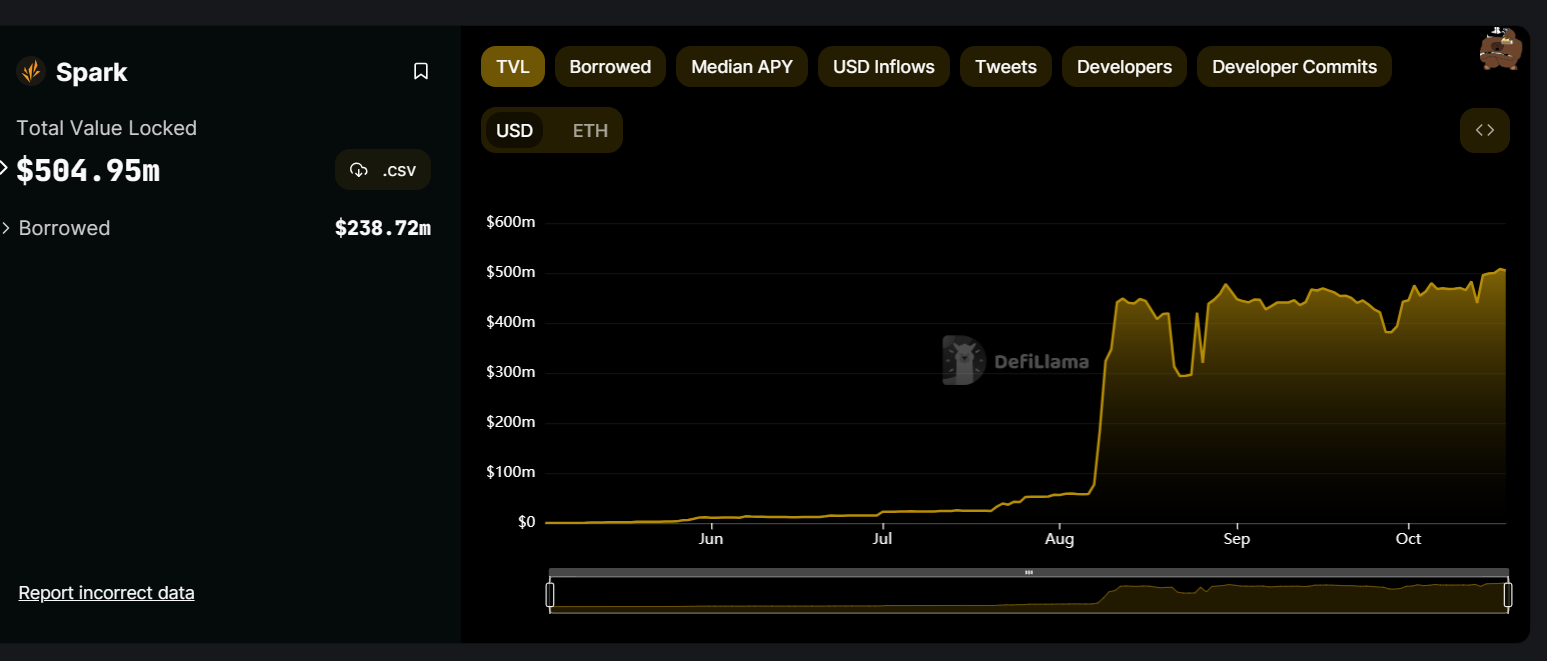Click the Jul label on chart axis

tap(882, 539)
